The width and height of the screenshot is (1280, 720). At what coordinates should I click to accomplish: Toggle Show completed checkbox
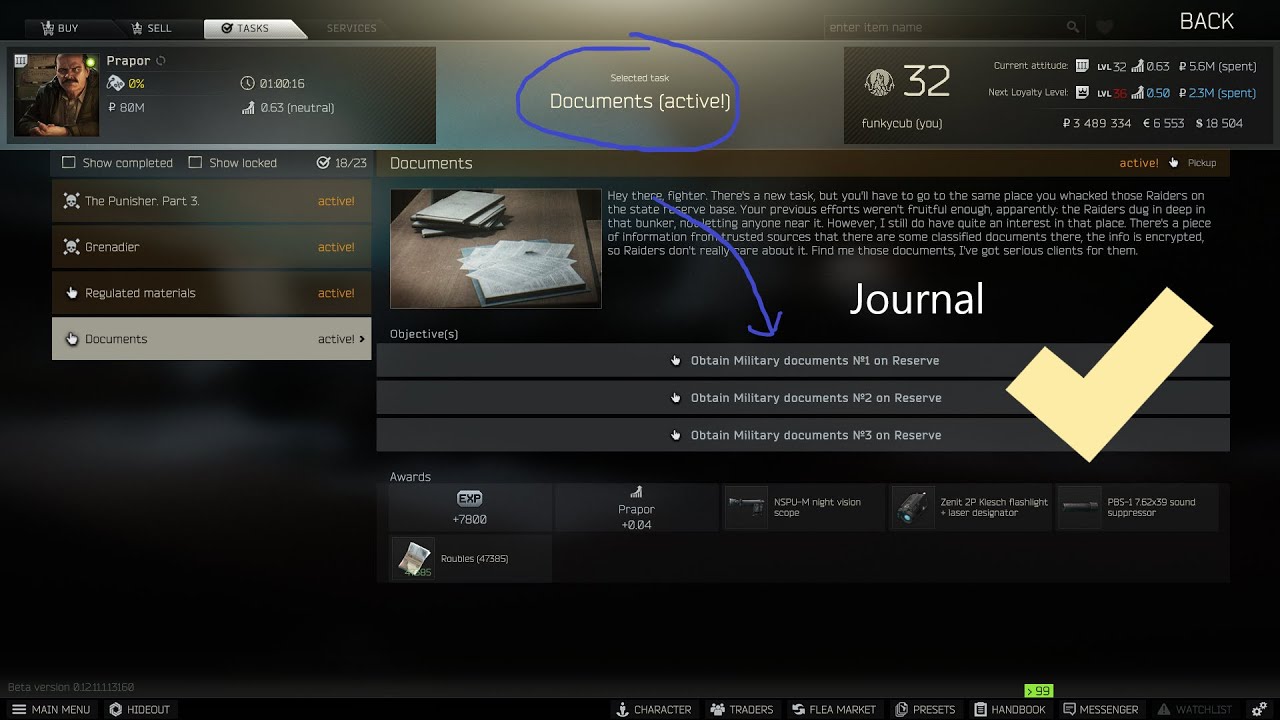click(69, 162)
